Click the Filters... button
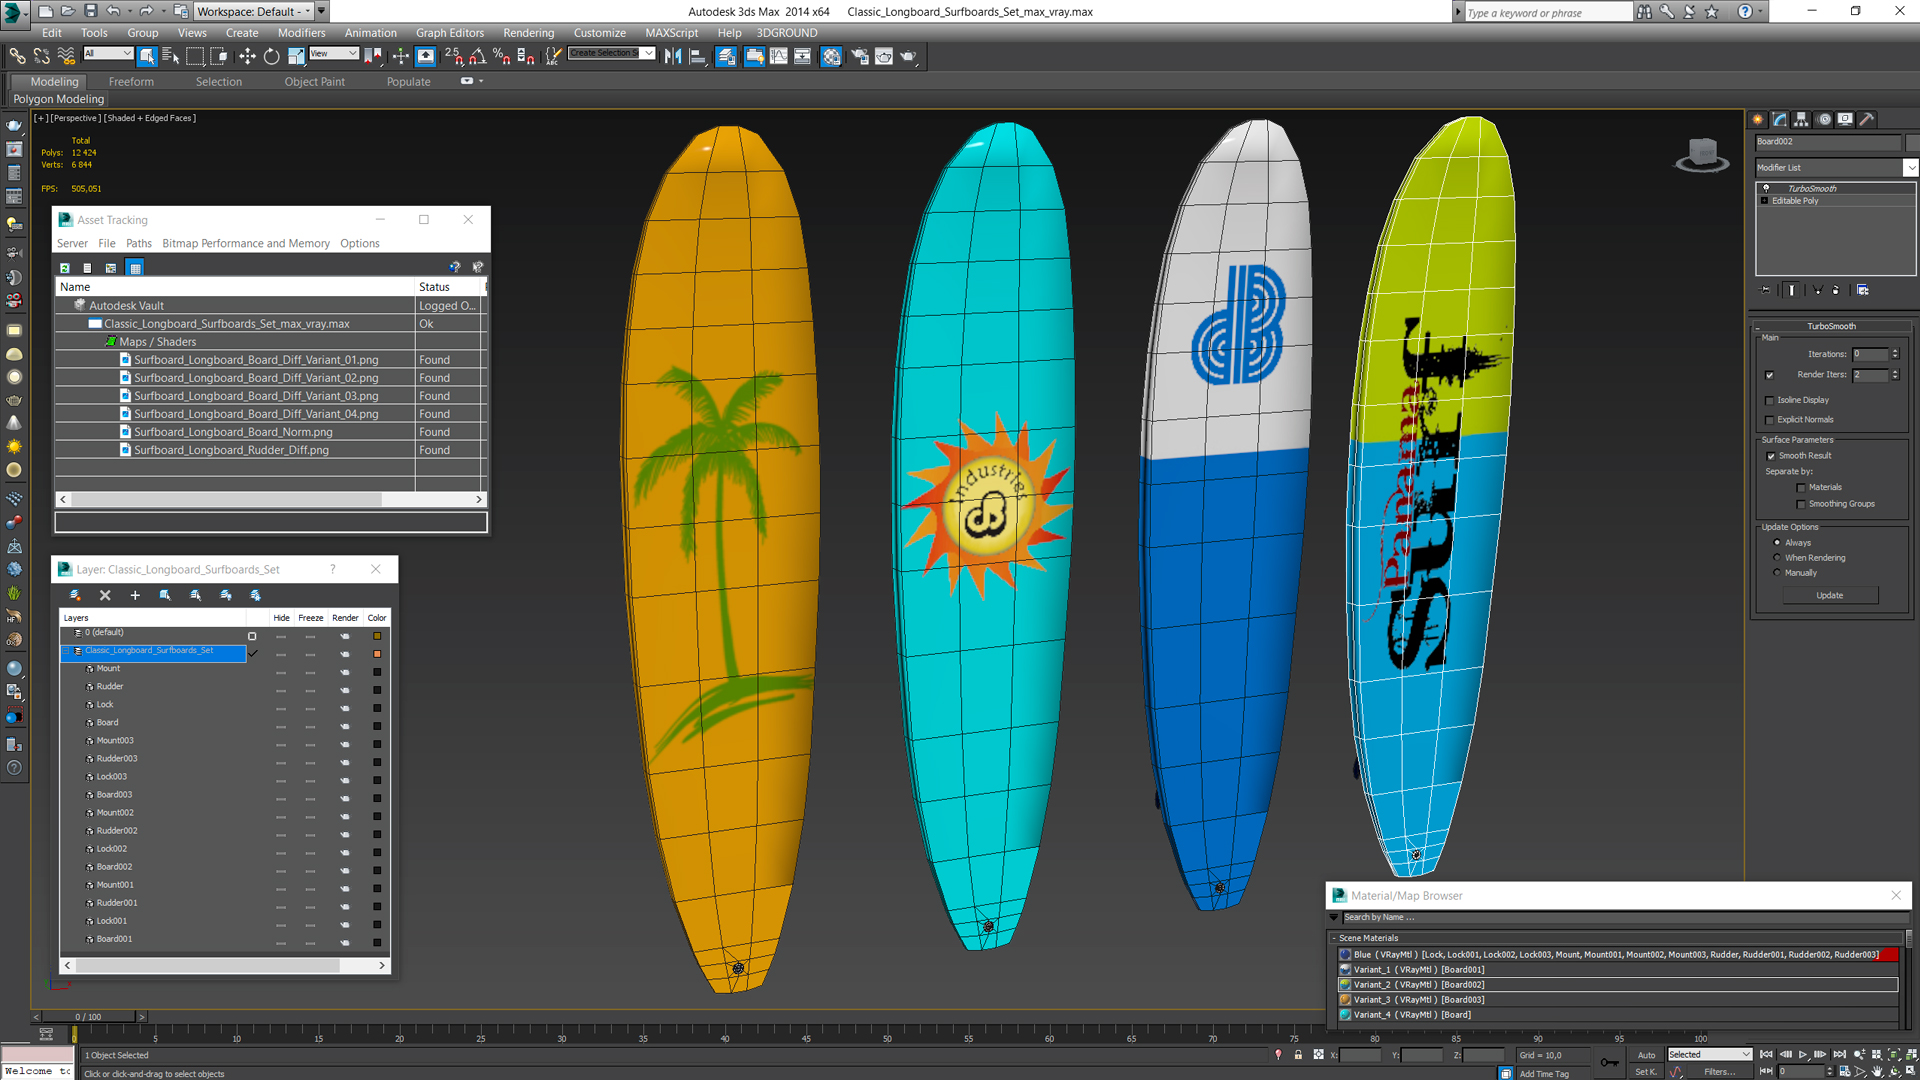 coord(1720,1072)
